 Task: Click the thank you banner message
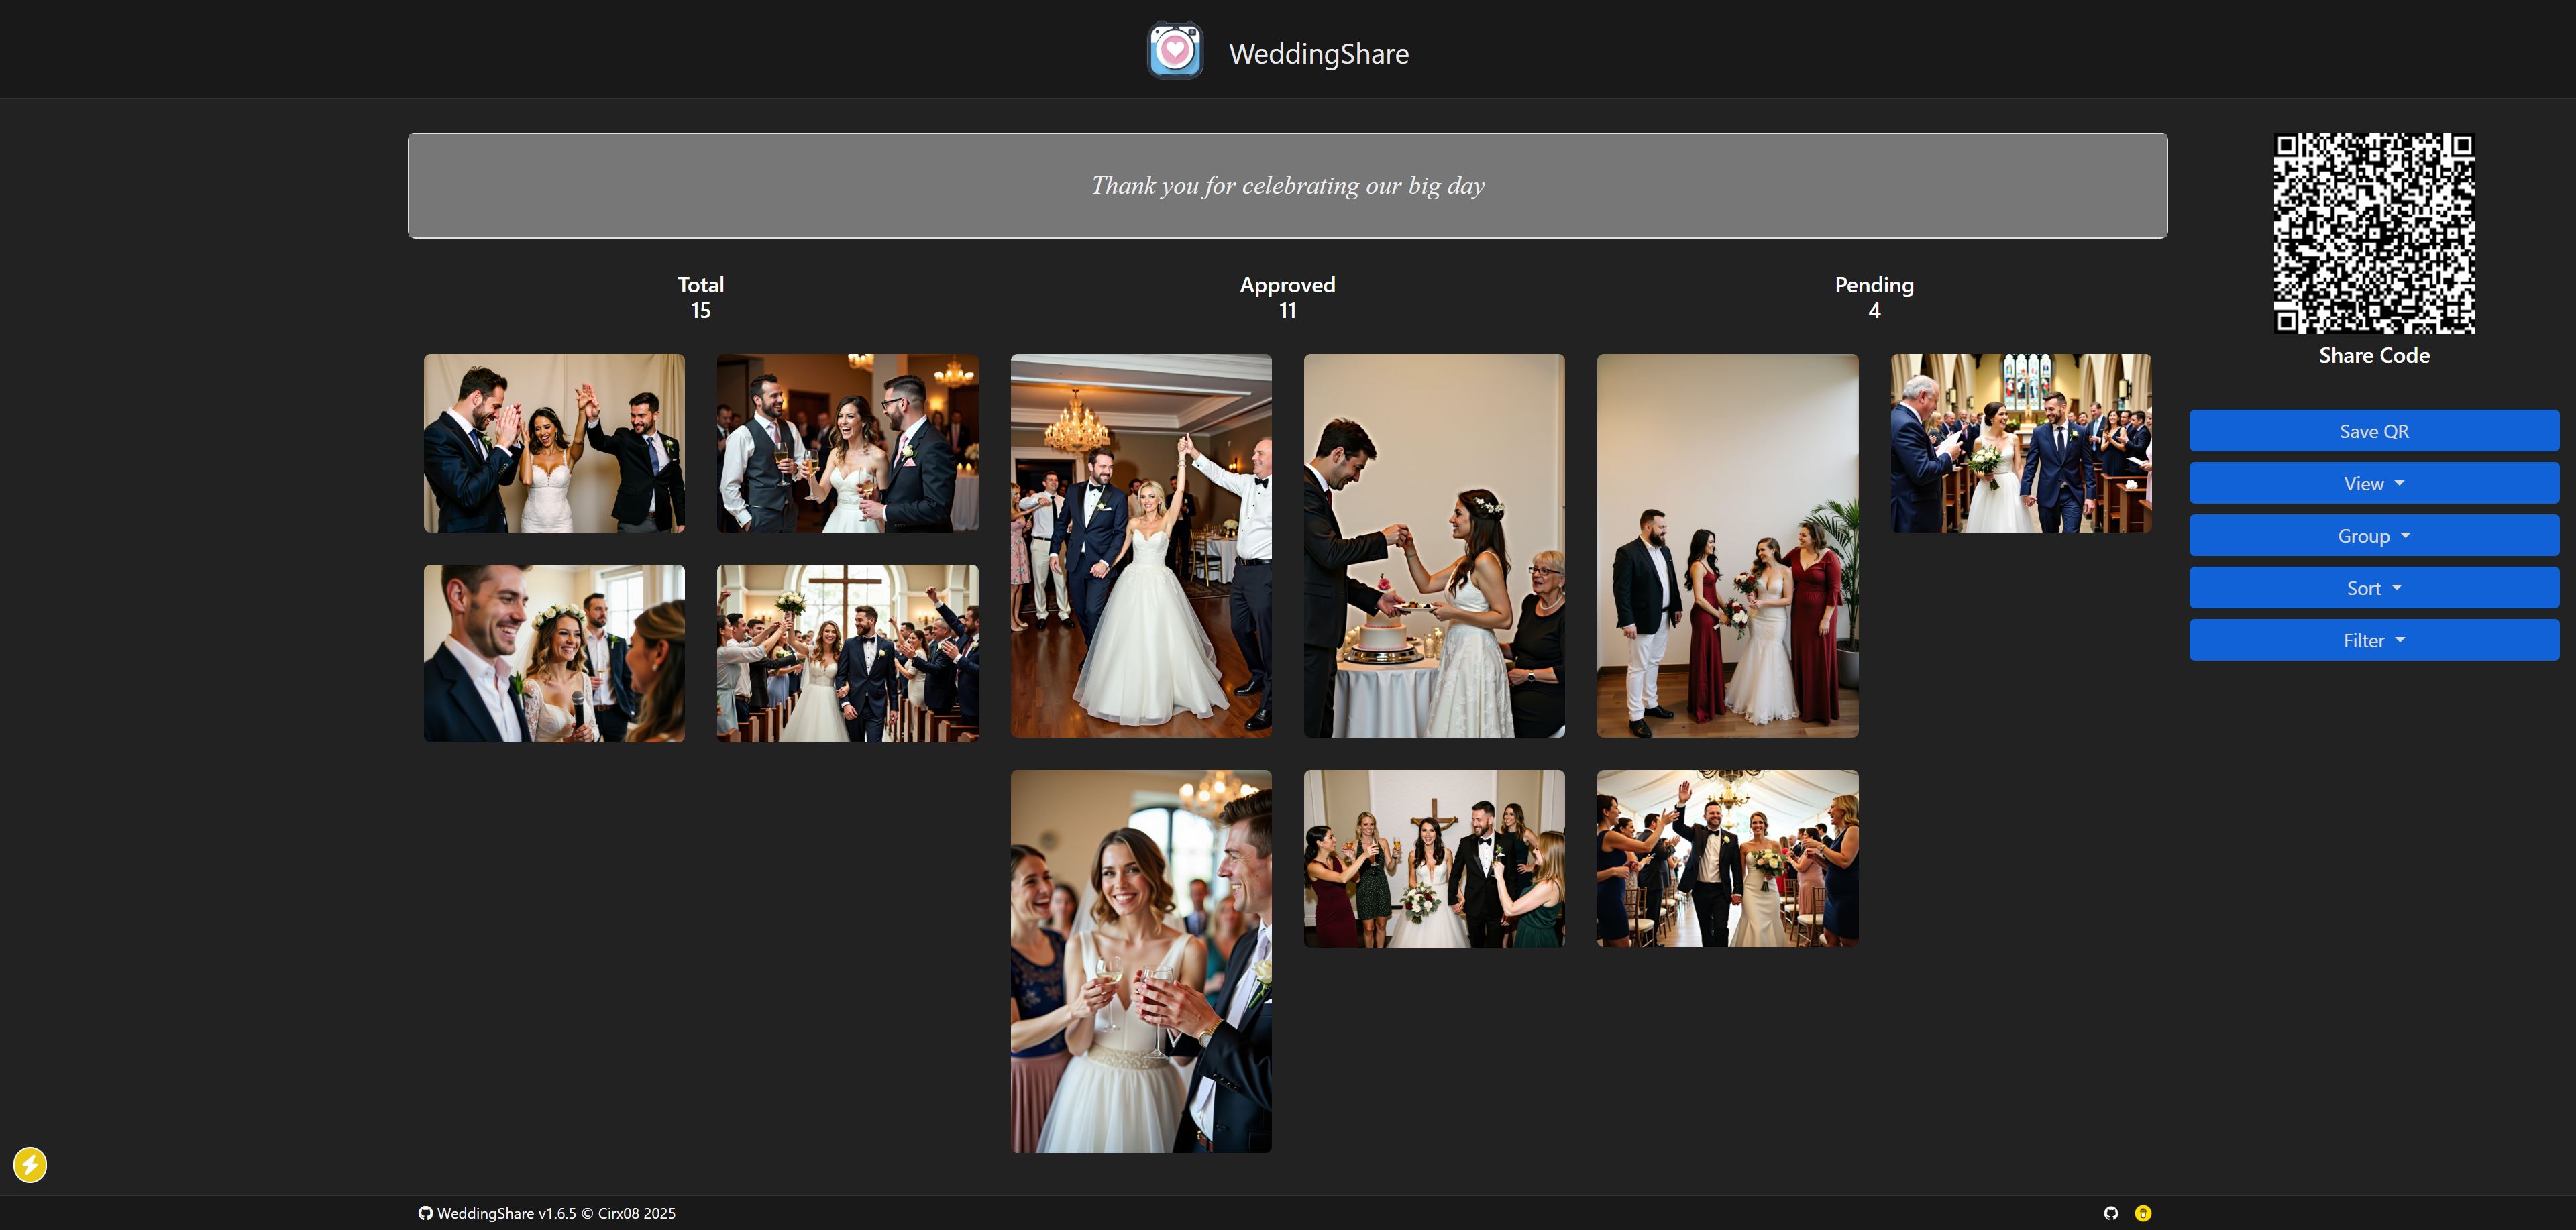pyautogui.click(x=1287, y=186)
